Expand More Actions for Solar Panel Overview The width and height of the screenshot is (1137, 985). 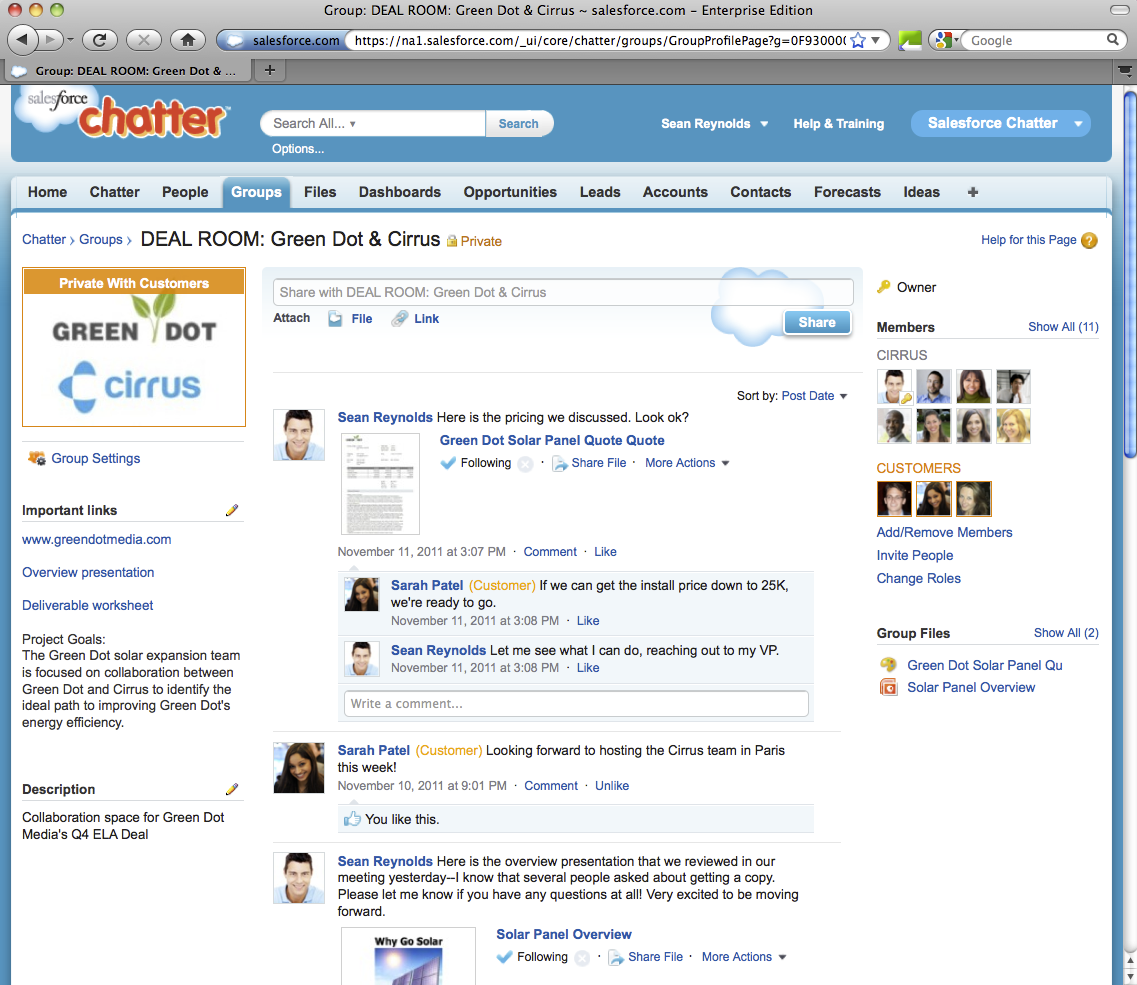tap(743, 957)
